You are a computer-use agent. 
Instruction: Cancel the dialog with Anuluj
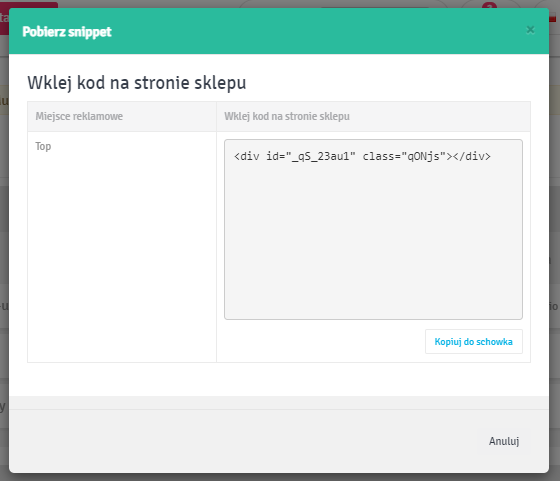tap(504, 441)
